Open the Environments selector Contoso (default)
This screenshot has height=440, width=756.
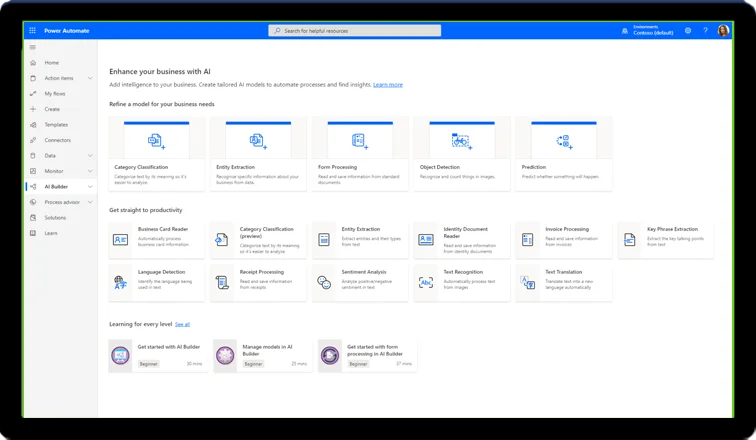[647, 31]
